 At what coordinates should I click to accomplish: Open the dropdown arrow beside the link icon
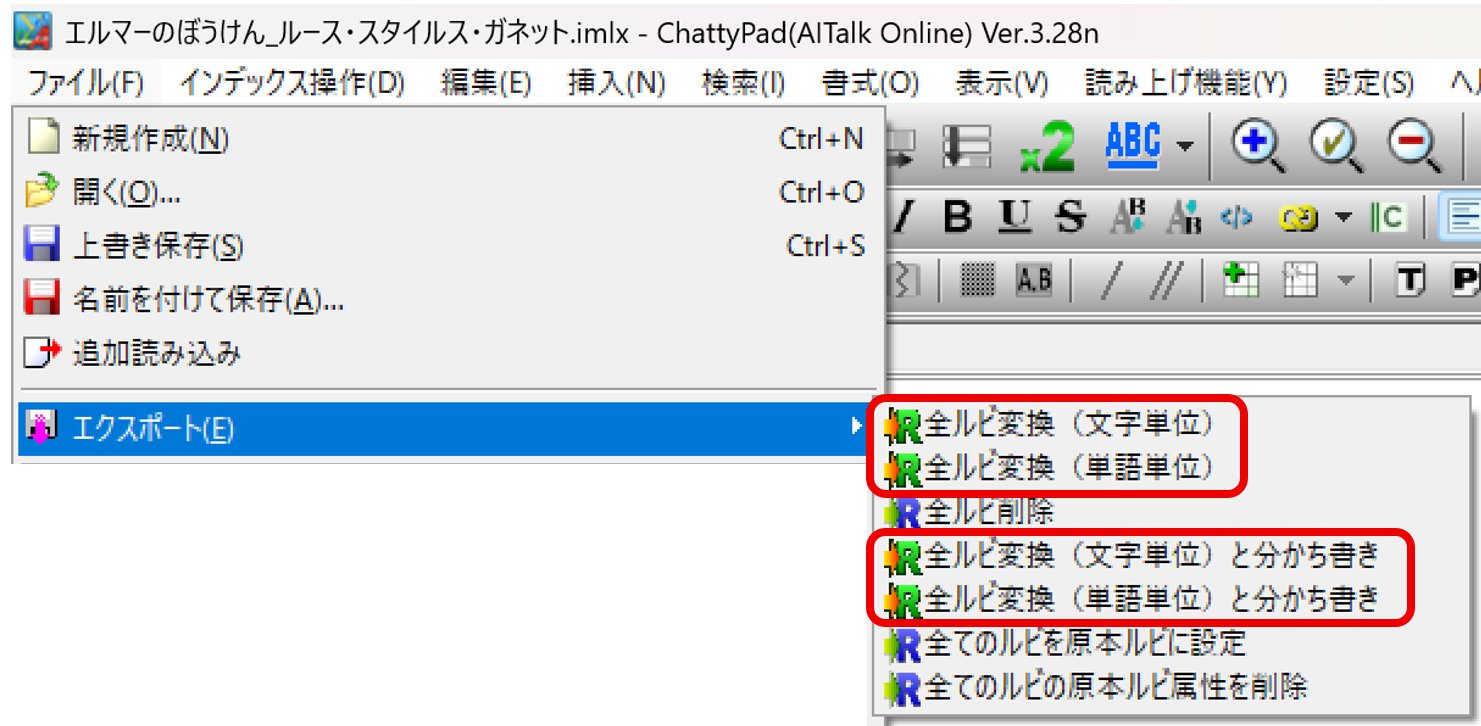(x=1343, y=218)
